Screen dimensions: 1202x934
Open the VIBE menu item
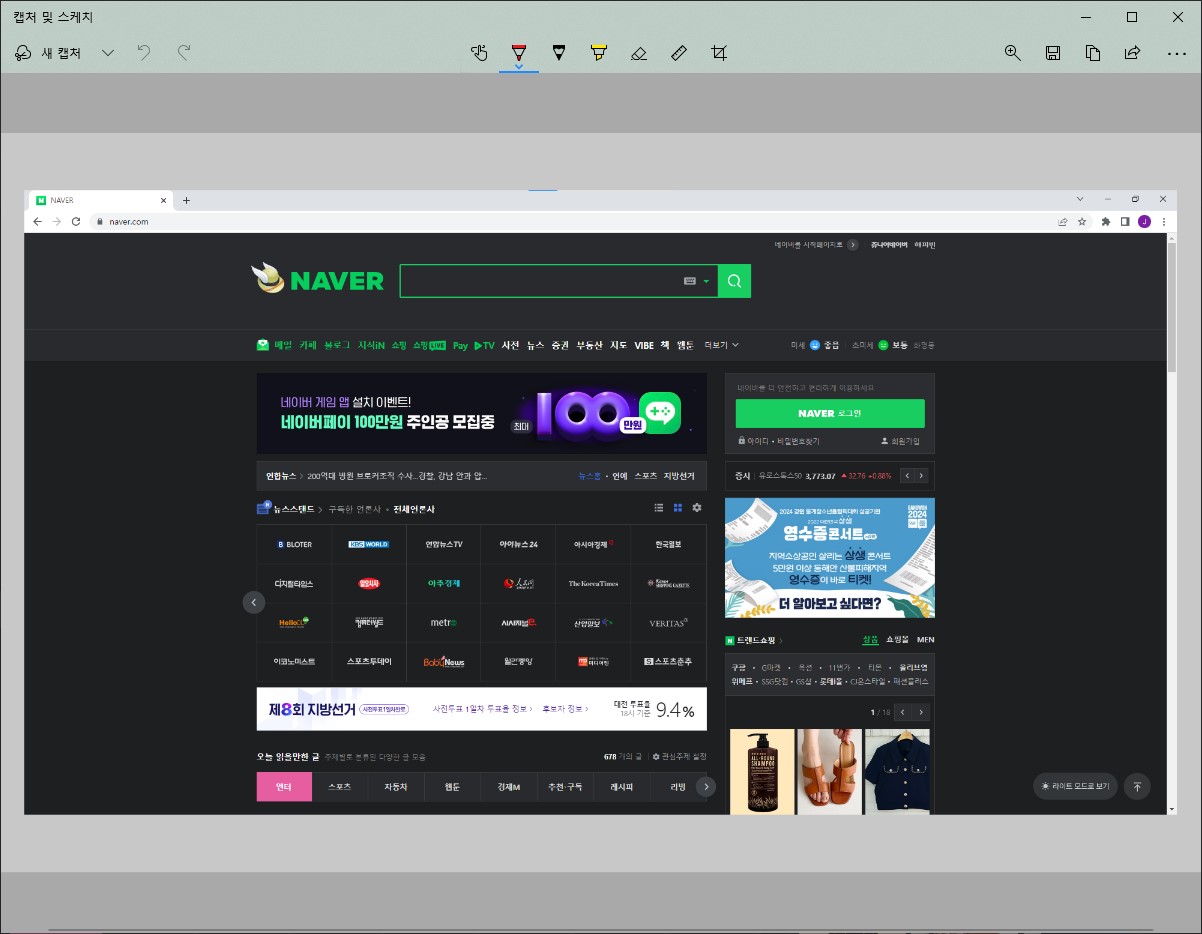click(x=643, y=345)
